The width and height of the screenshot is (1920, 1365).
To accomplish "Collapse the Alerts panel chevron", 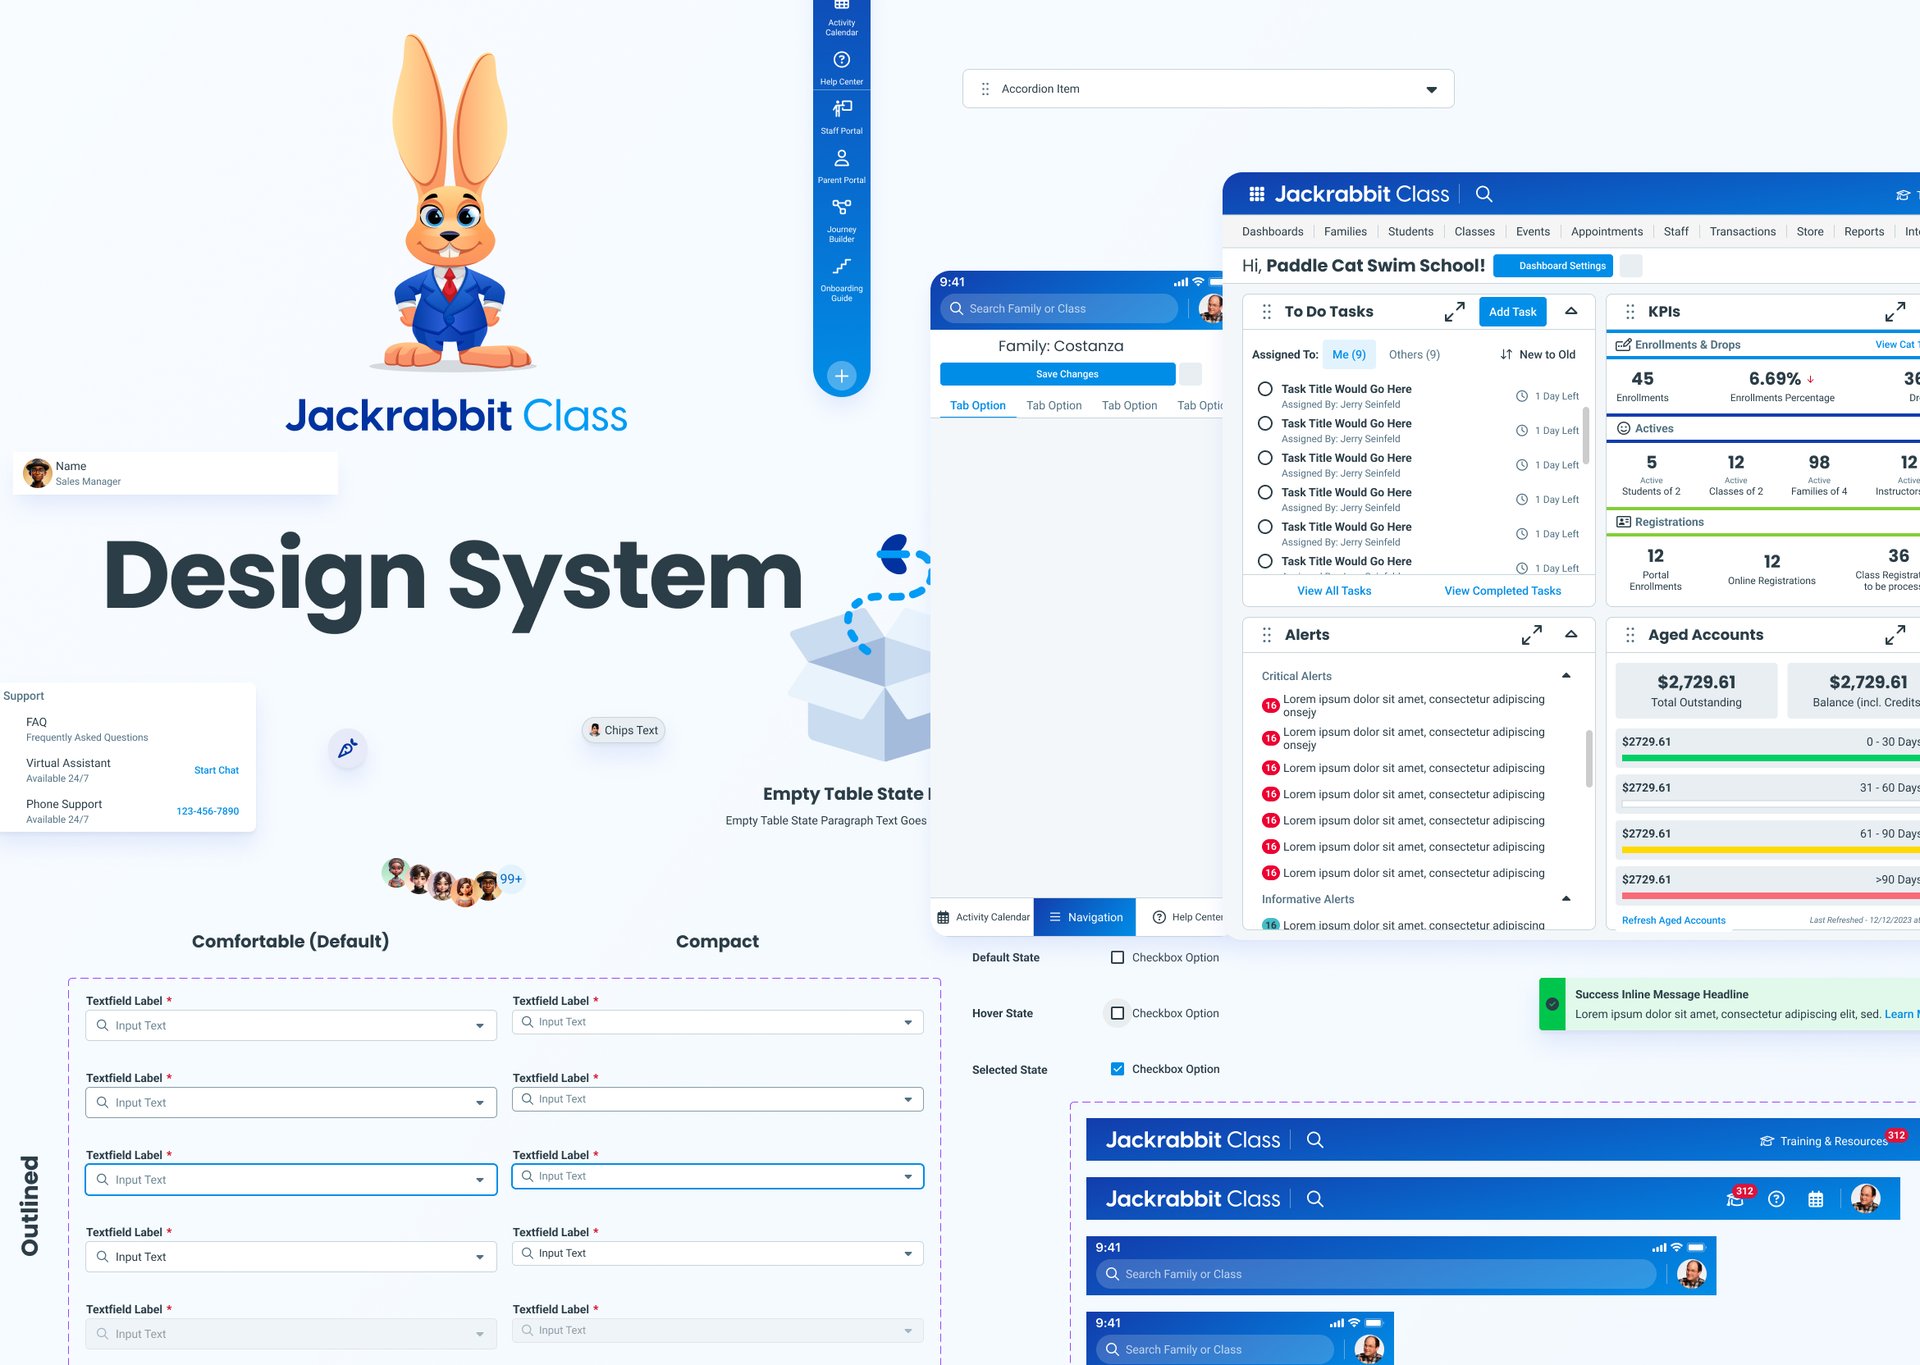I will click(x=1571, y=635).
